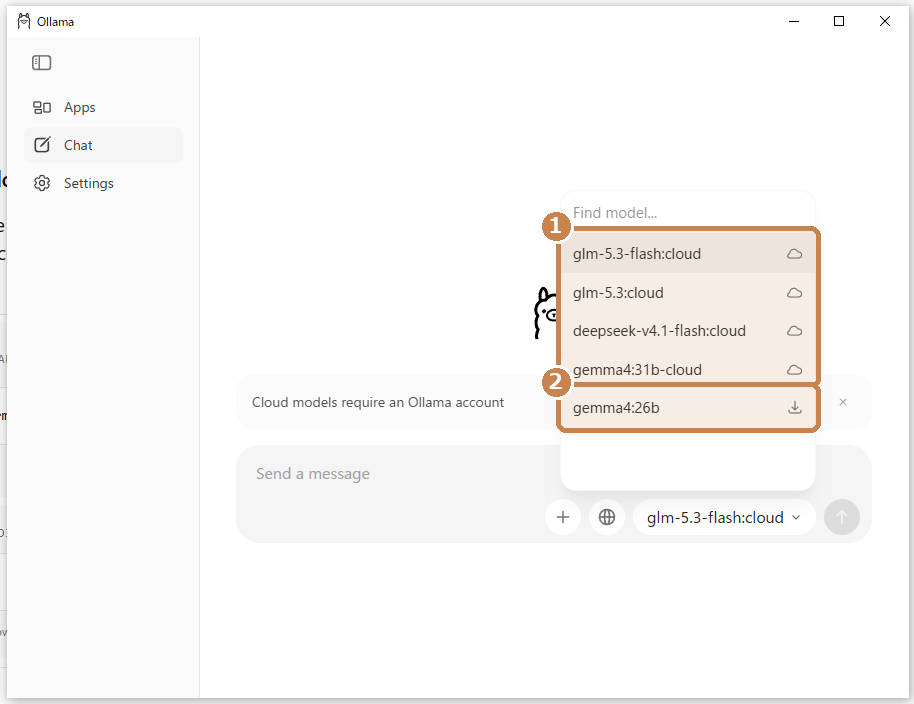Click the plus attach button
This screenshot has height=704, width=914.
click(563, 517)
